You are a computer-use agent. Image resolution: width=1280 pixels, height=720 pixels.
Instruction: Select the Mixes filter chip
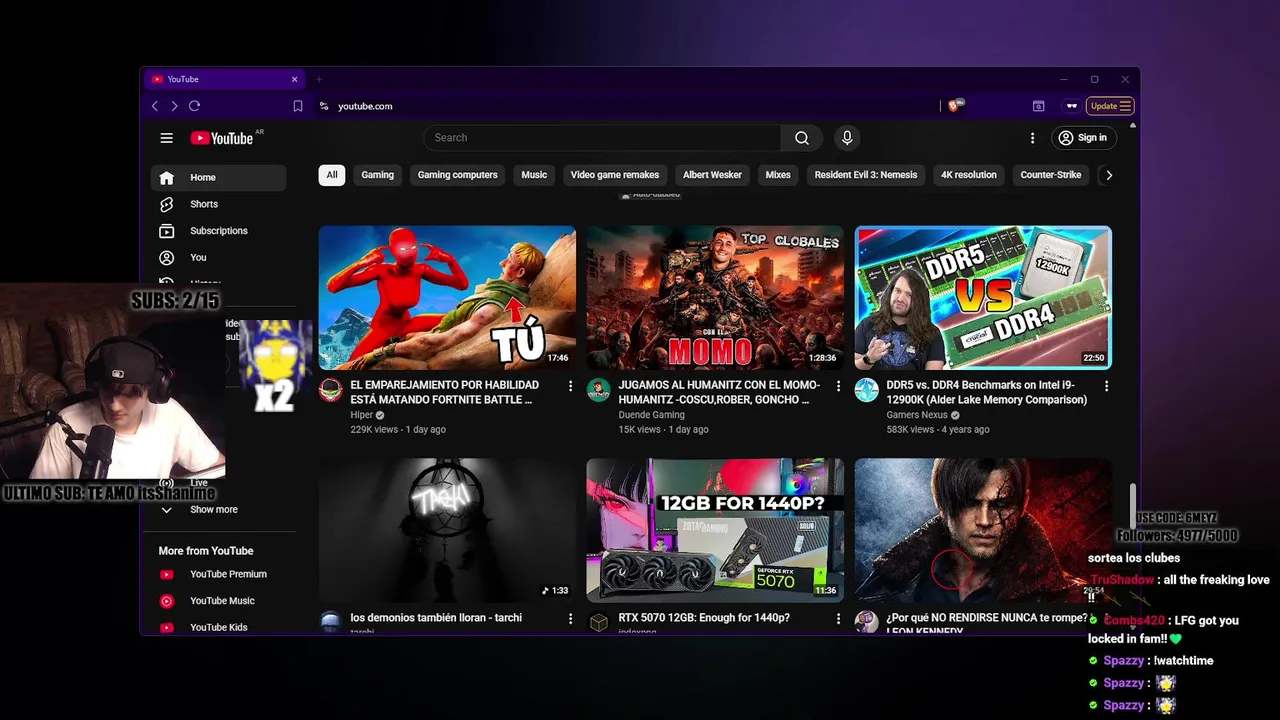[x=778, y=175]
